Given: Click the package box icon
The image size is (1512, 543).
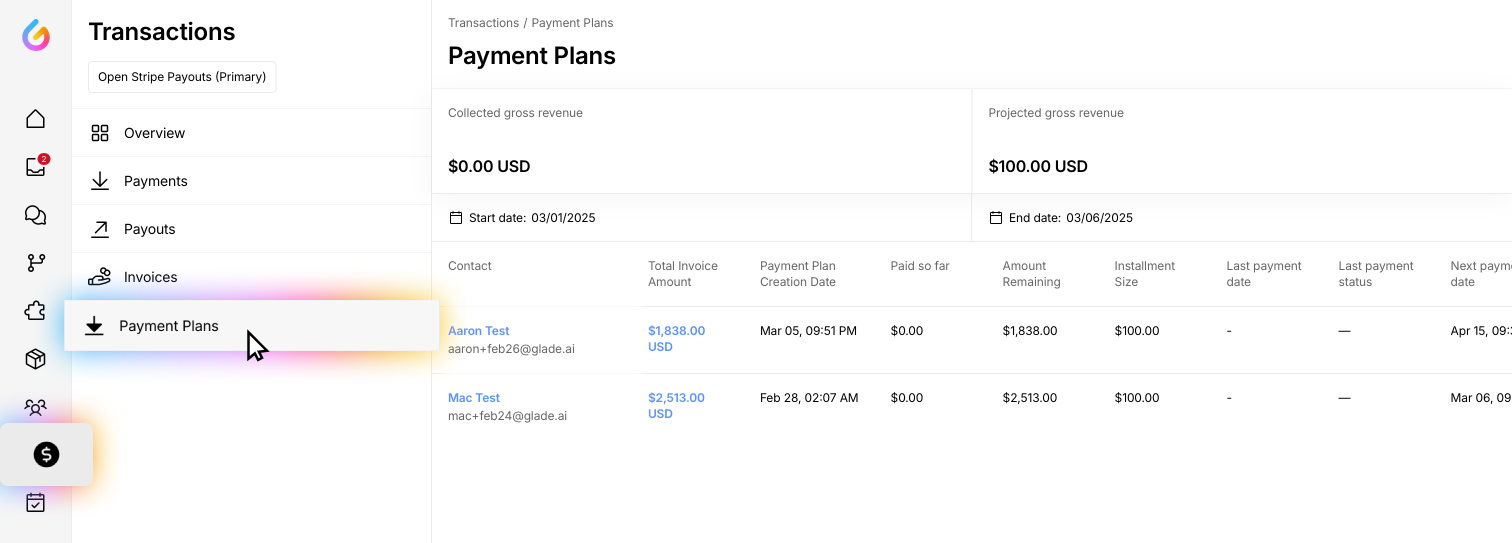Looking at the screenshot, I should (x=36, y=359).
